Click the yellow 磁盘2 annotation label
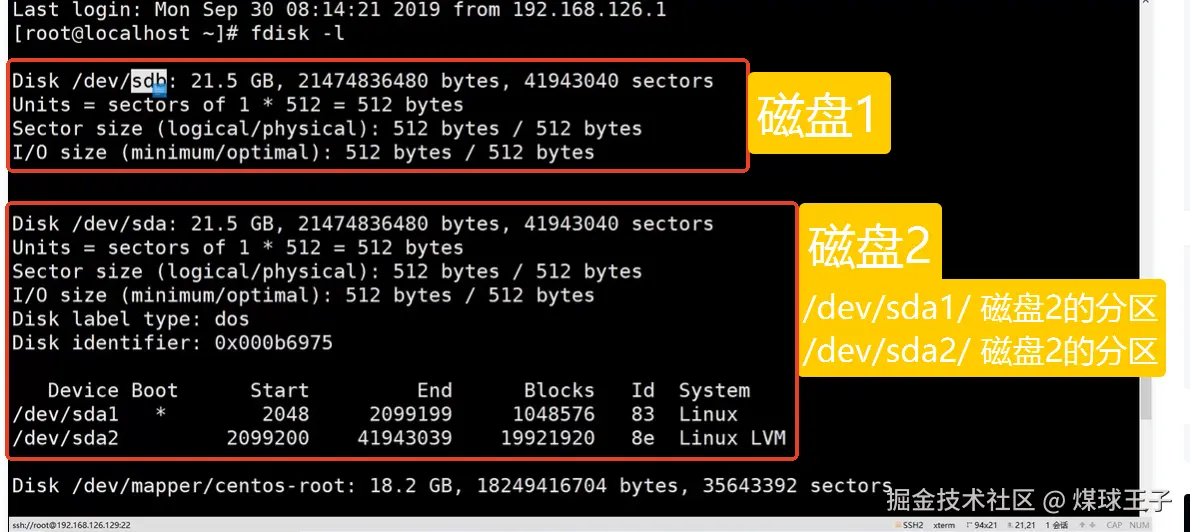This screenshot has width=1190, height=532. [x=870, y=245]
